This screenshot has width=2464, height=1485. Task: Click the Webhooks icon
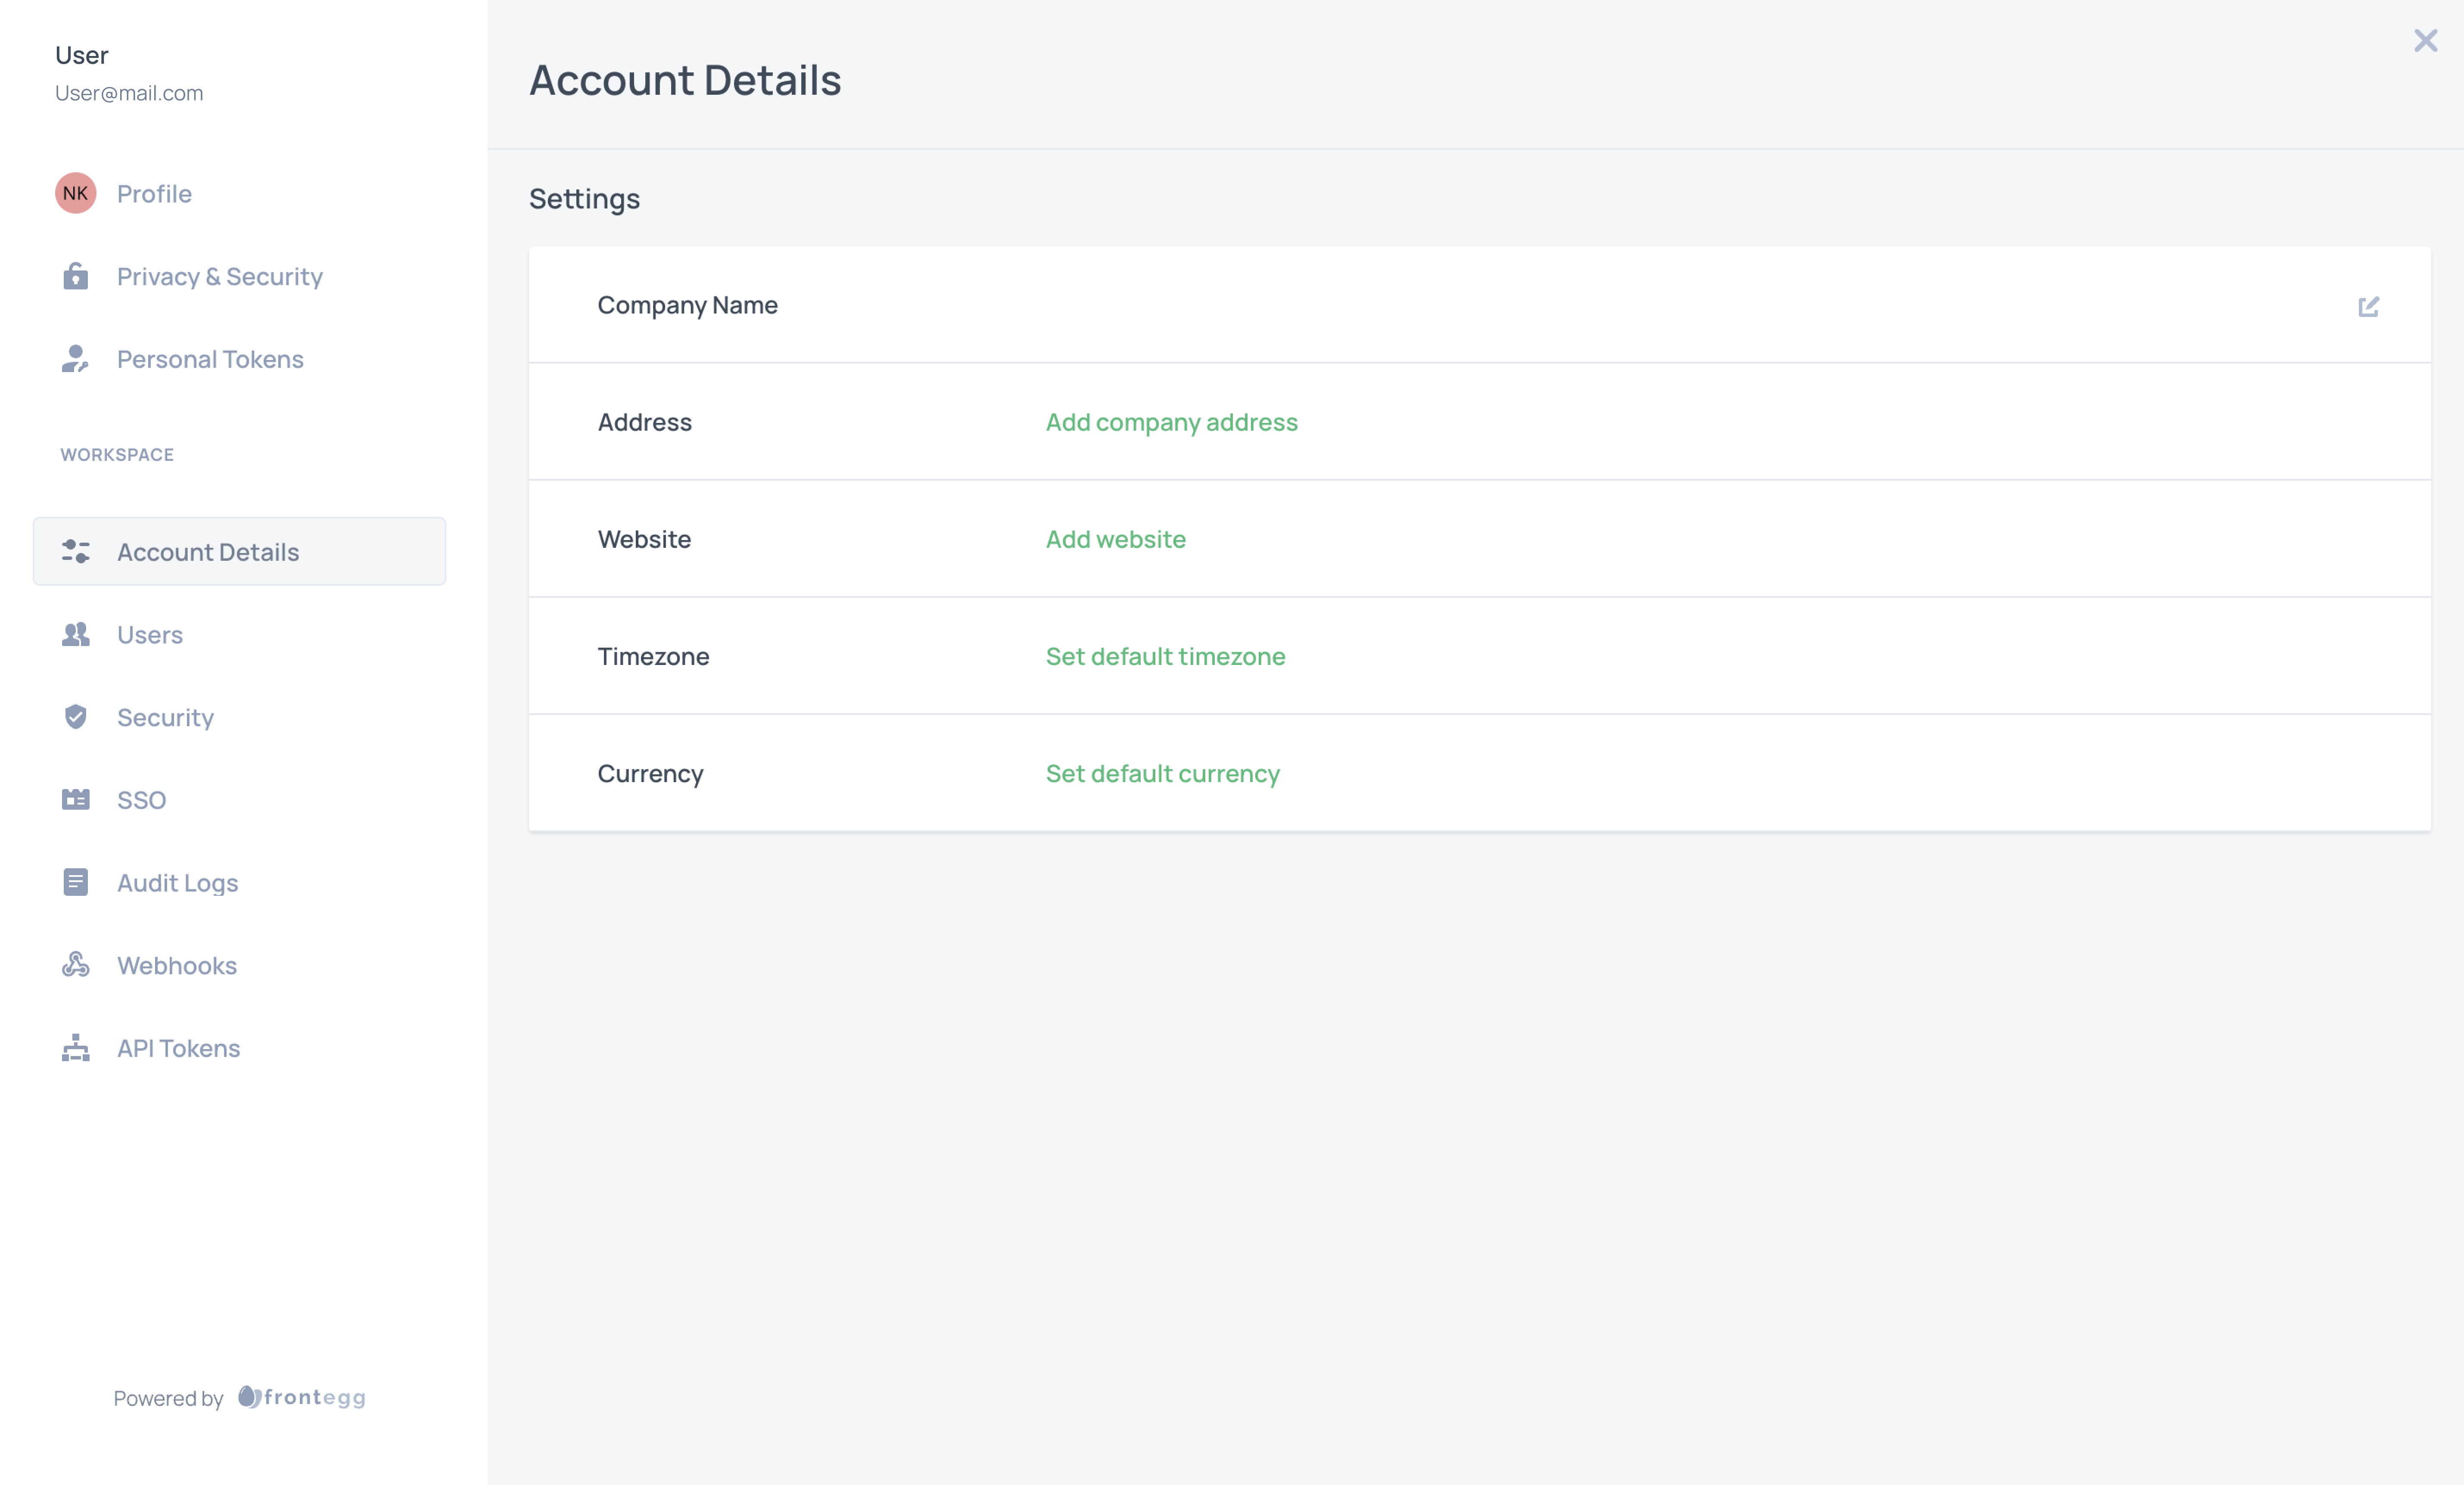76,965
